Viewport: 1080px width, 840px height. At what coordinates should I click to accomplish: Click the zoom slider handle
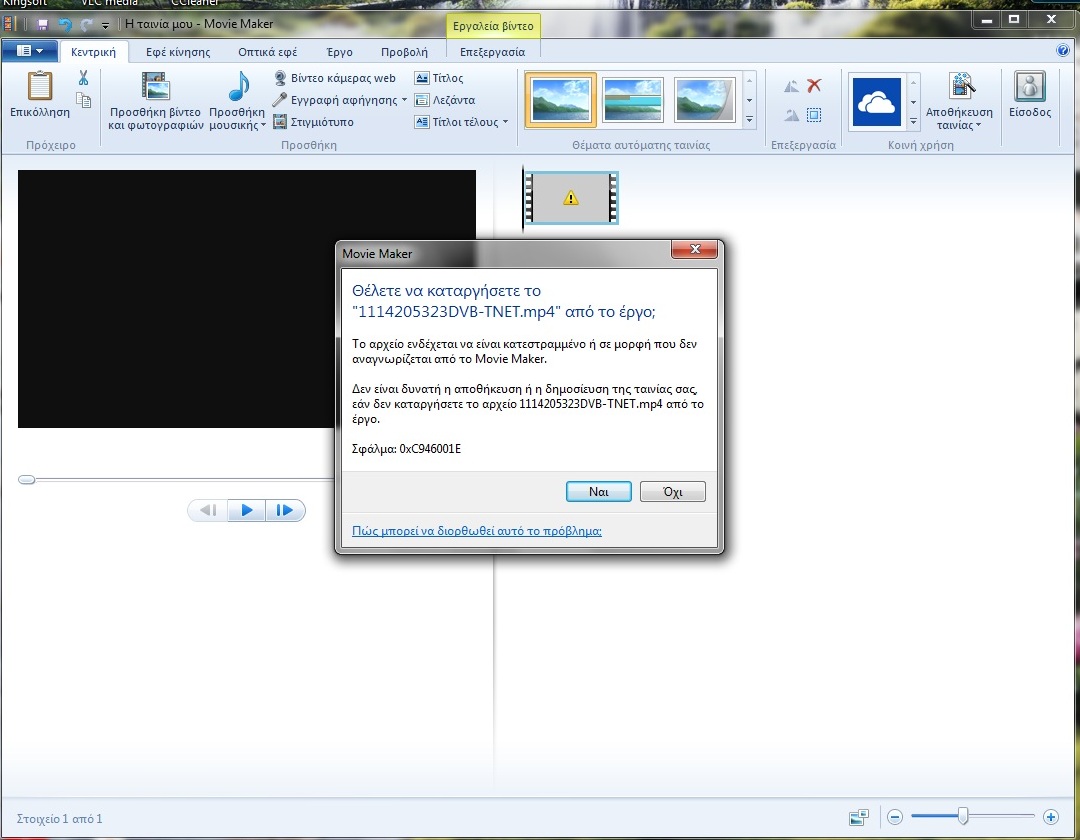[963, 817]
